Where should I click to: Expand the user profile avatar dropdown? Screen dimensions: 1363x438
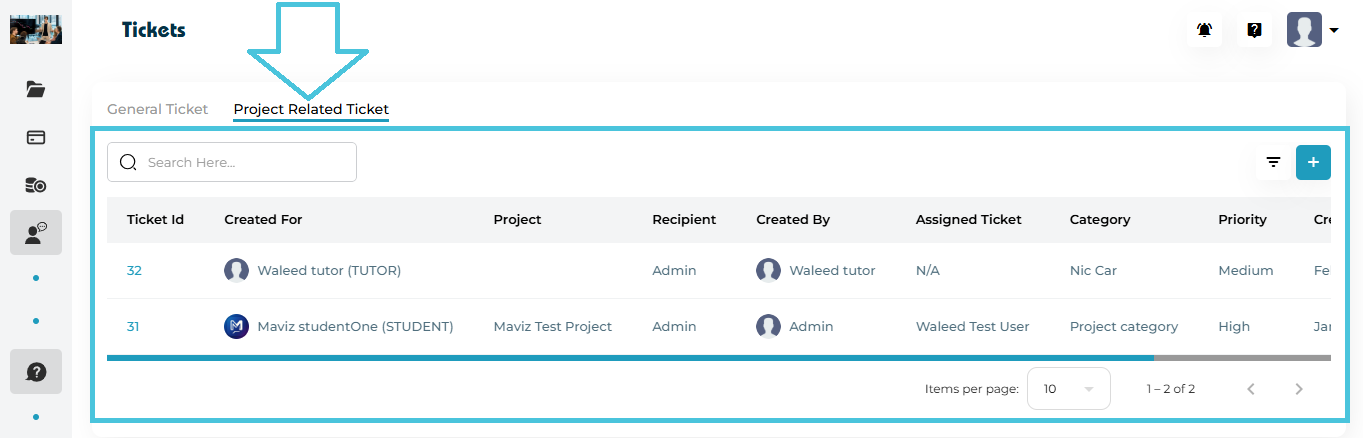(x=1313, y=30)
